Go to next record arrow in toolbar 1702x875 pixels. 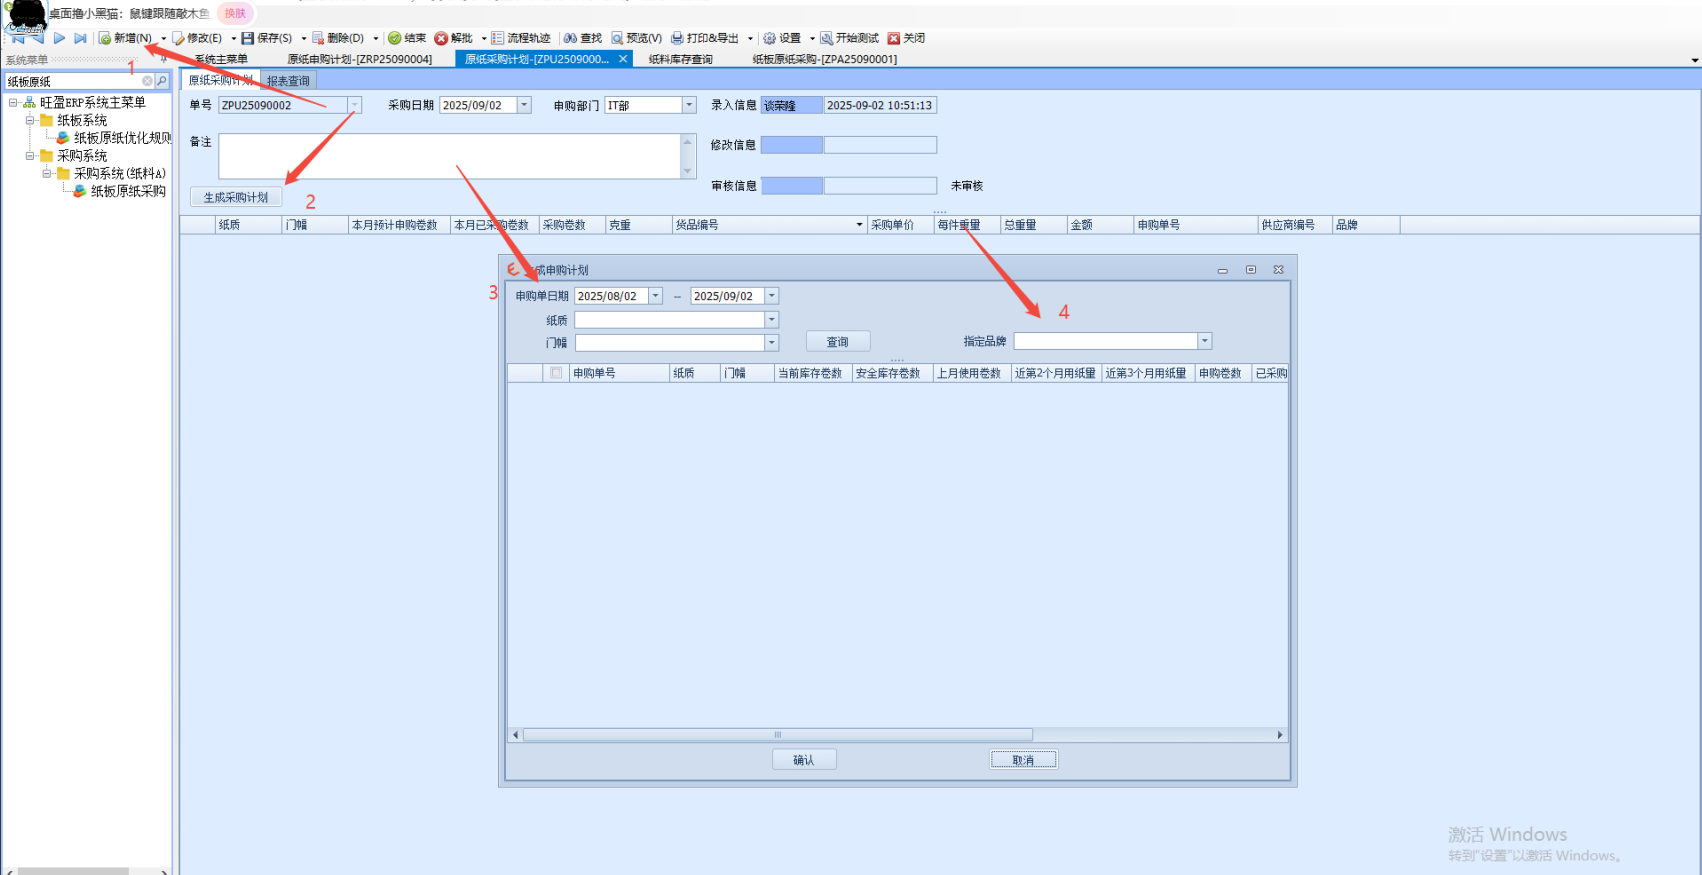(59, 38)
